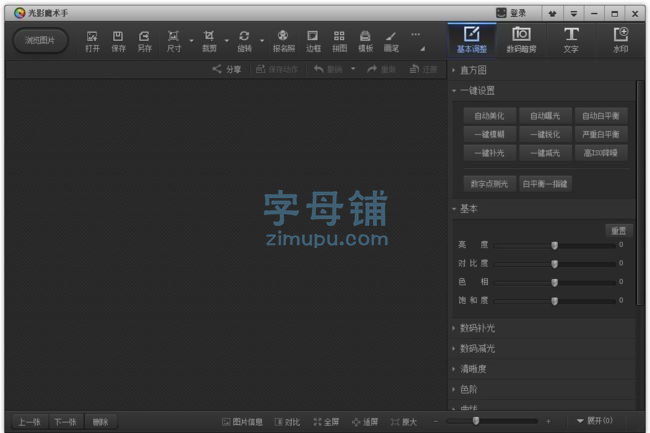Click the skin shirt icon in title bar
Image resolution: width=650 pixels, height=433 pixels.
coord(552,14)
